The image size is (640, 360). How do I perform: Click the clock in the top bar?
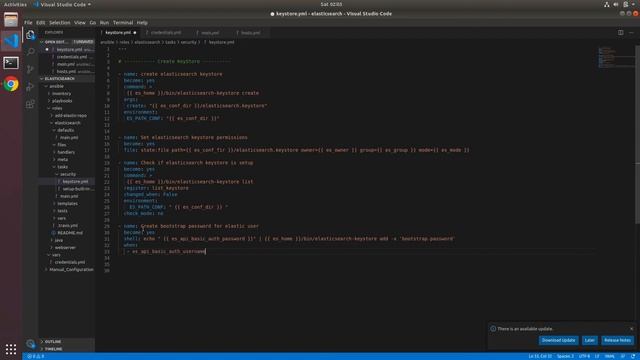point(331,4)
